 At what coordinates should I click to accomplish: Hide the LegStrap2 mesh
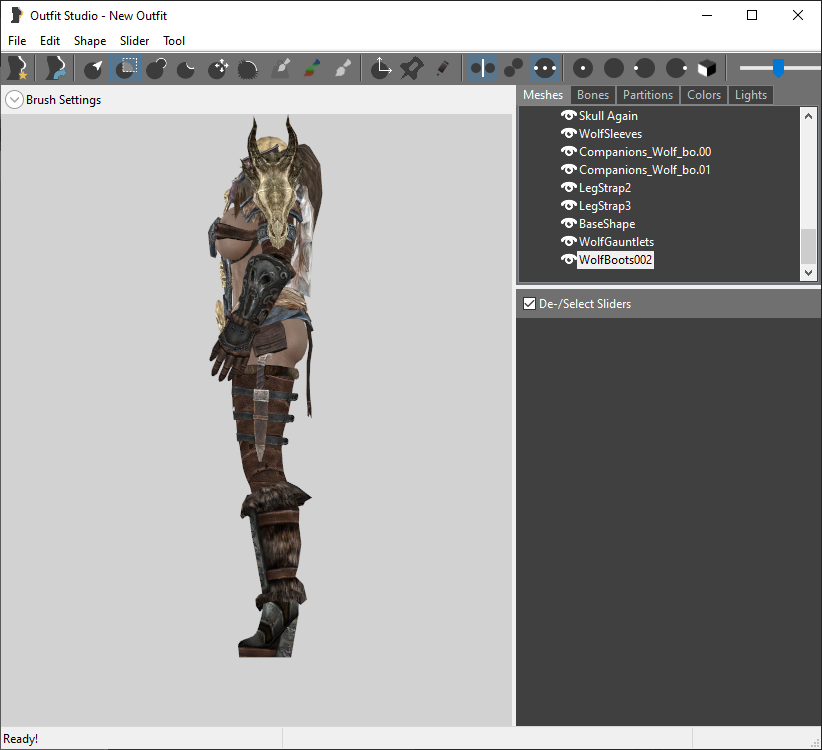click(x=569, y=187)
